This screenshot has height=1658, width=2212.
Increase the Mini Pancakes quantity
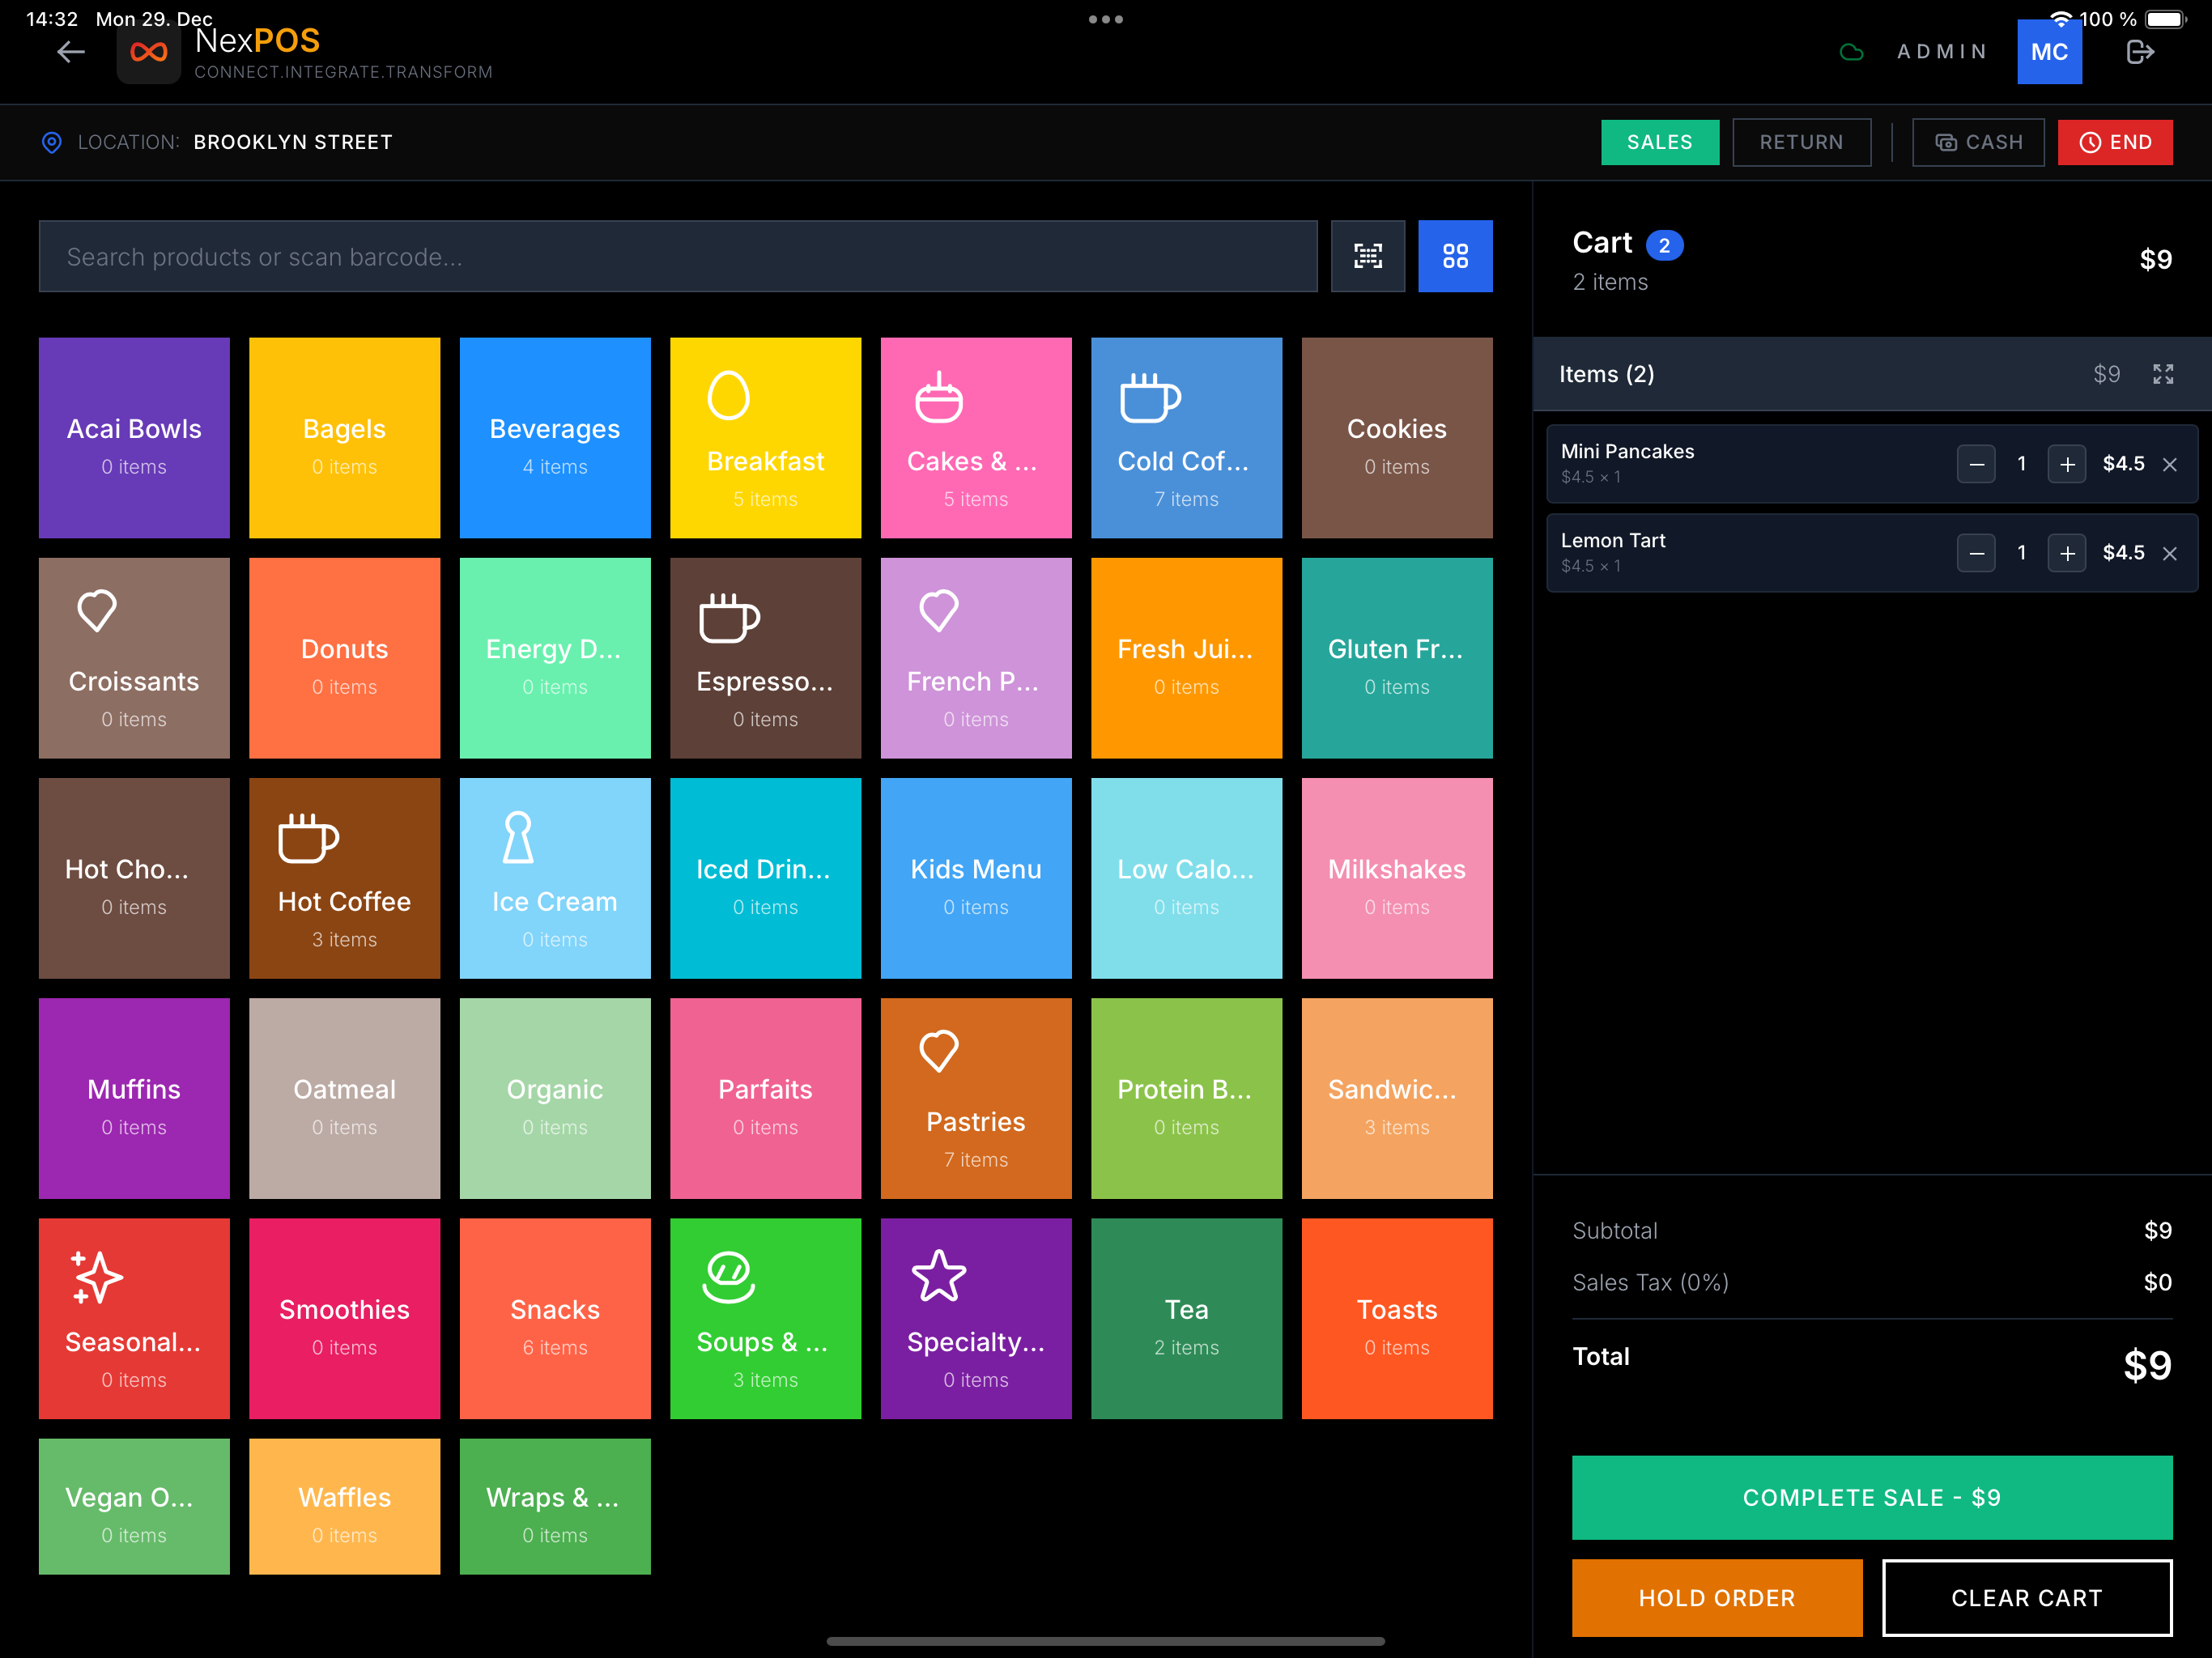click(2066, 463)
